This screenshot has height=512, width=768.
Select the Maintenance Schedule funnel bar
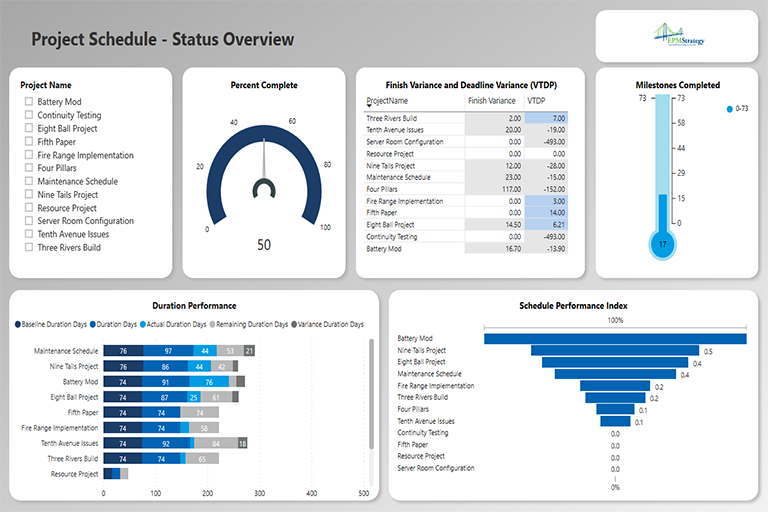coord(615,374)
